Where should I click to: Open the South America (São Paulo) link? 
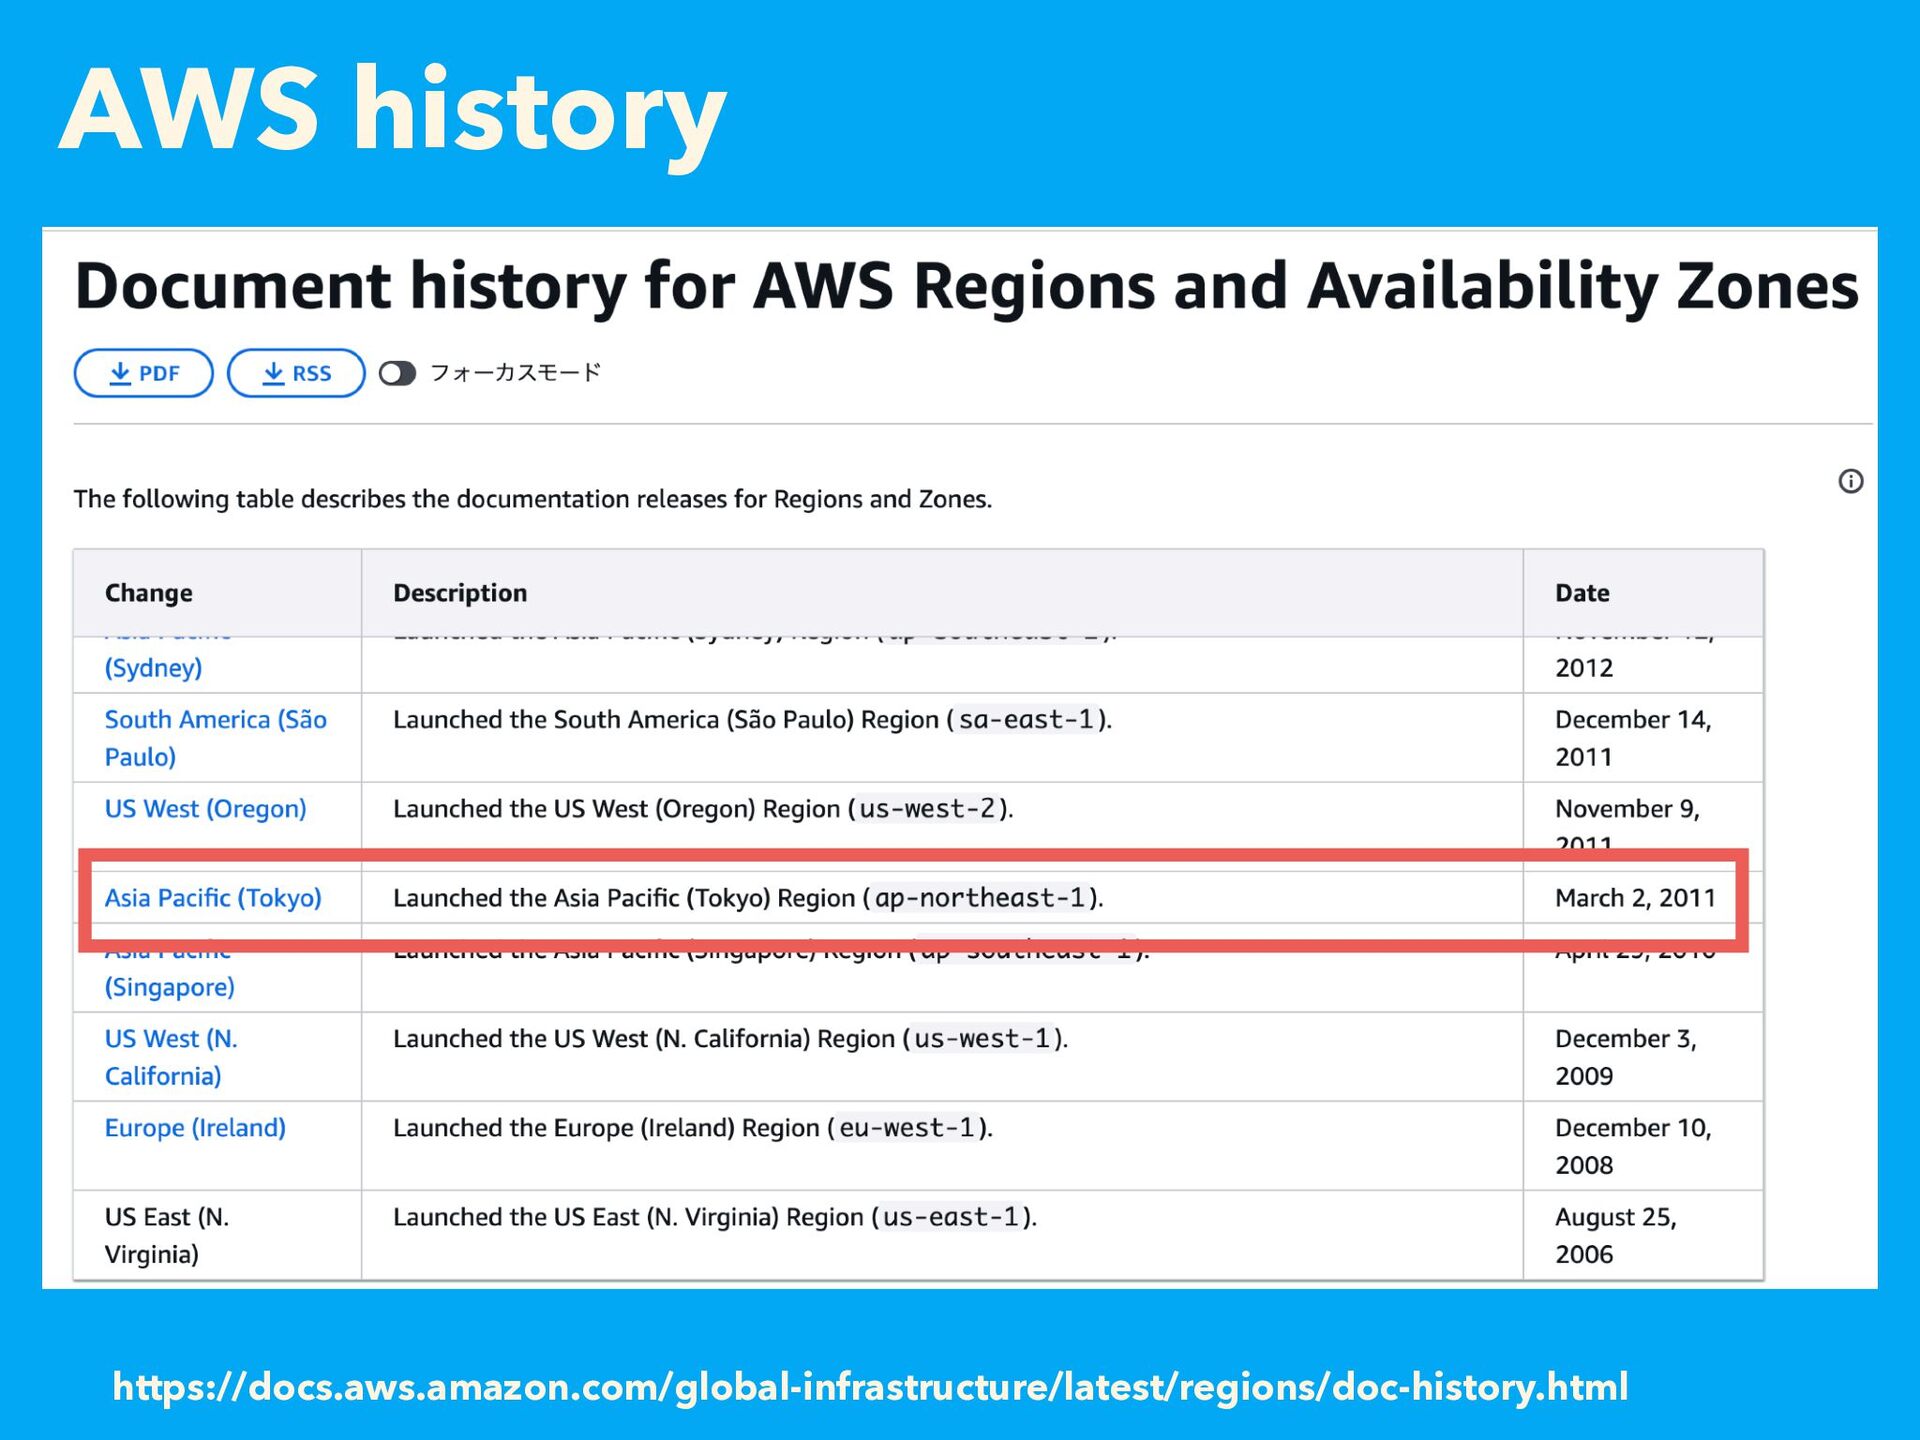[x=215, y=720]
